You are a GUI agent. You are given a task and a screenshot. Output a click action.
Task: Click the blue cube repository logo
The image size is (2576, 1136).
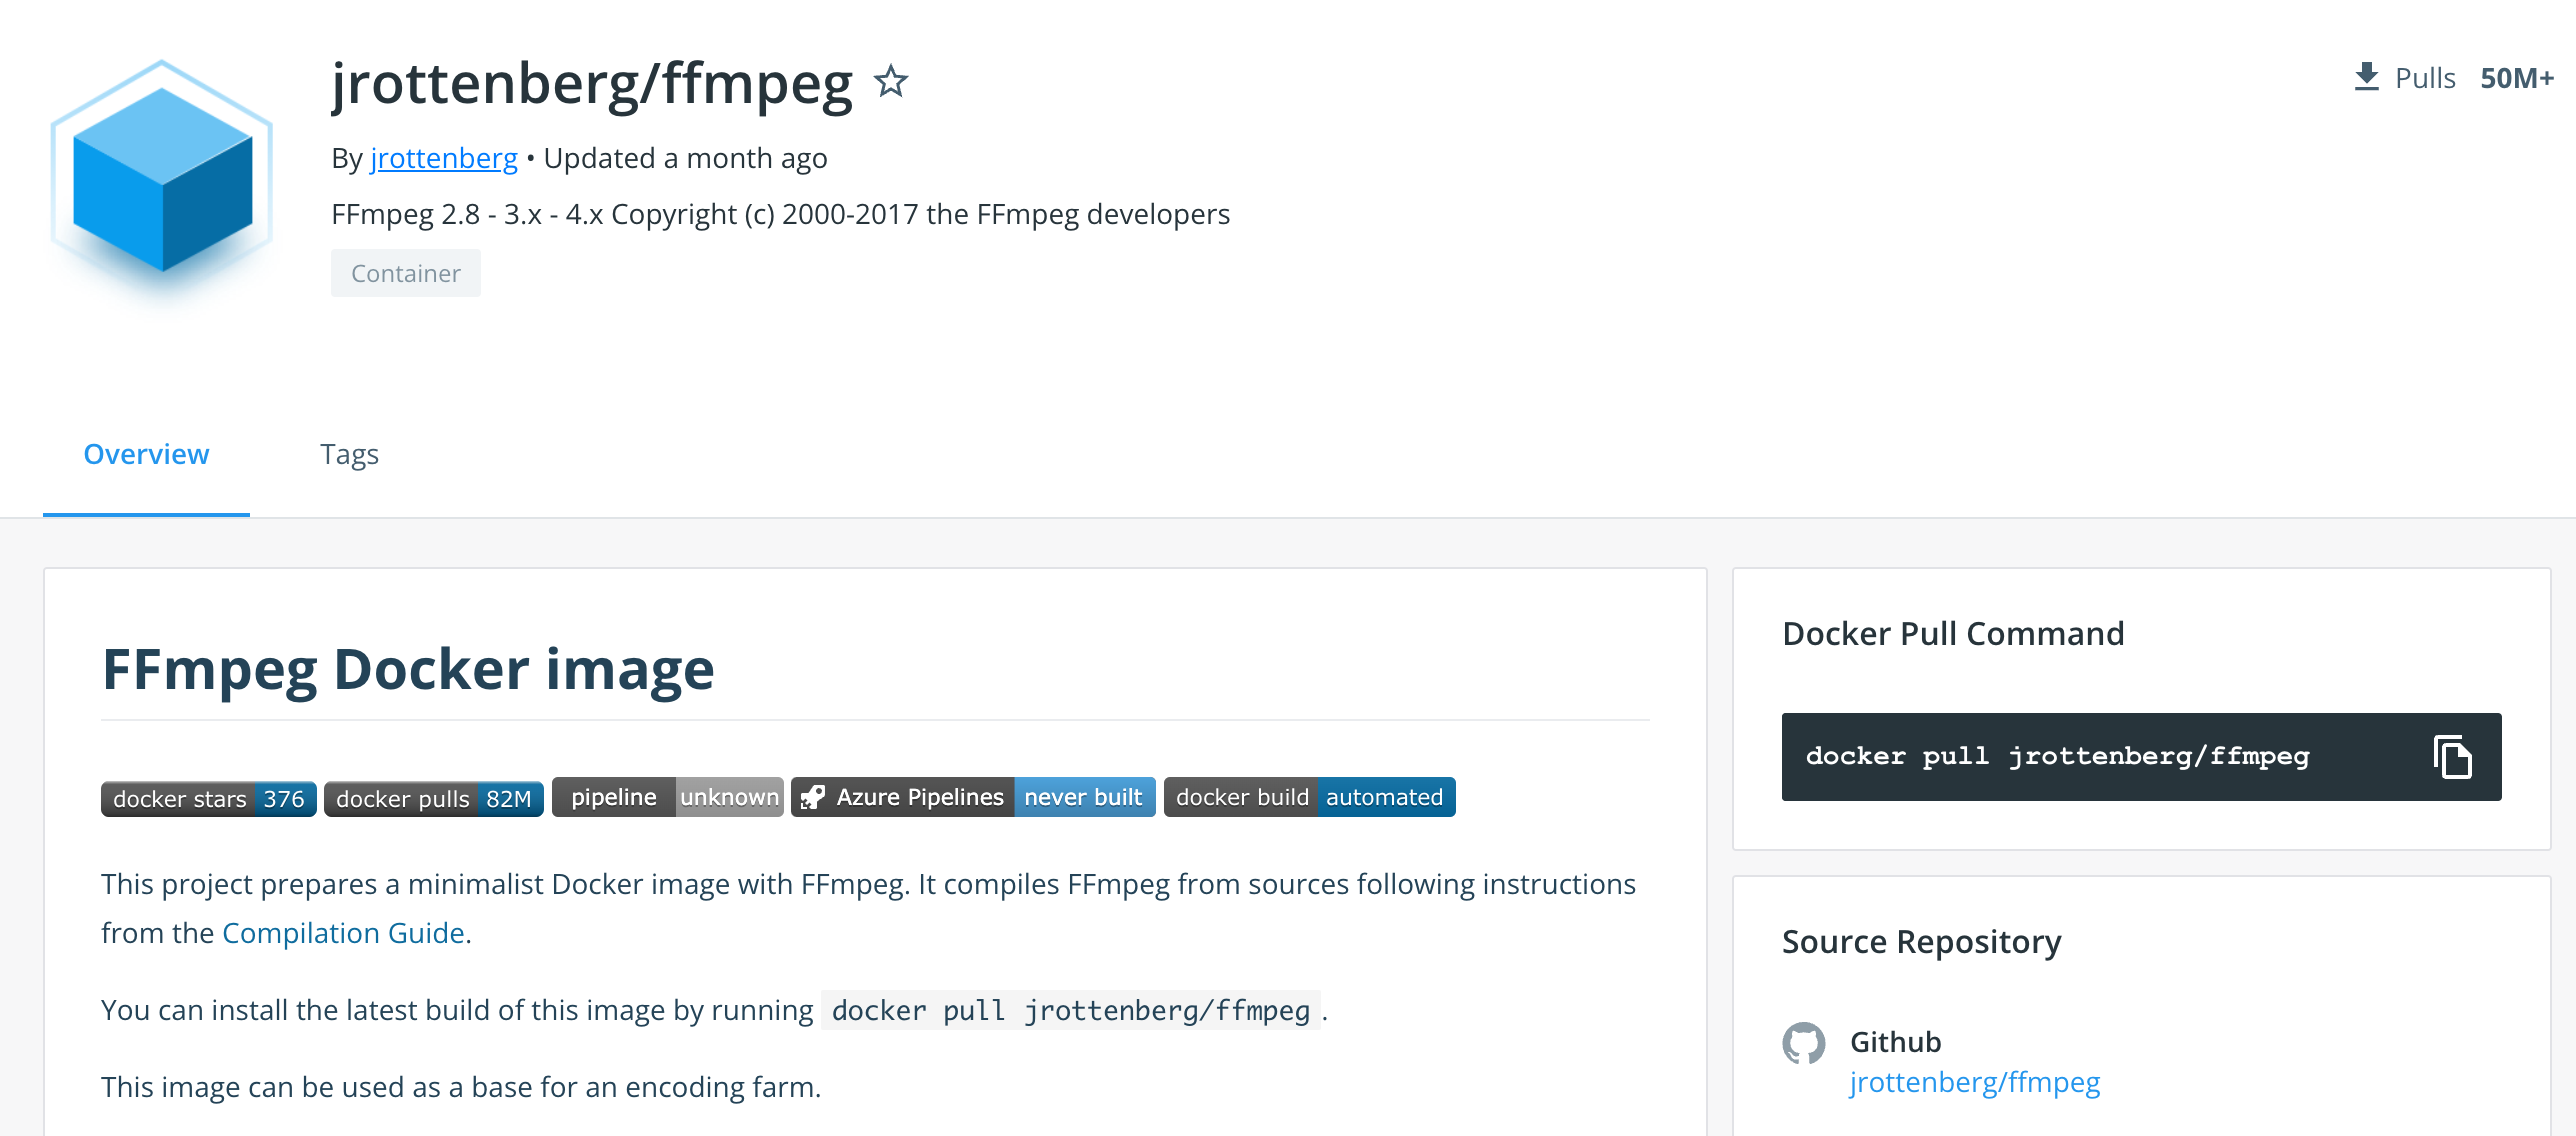(162, 180)
